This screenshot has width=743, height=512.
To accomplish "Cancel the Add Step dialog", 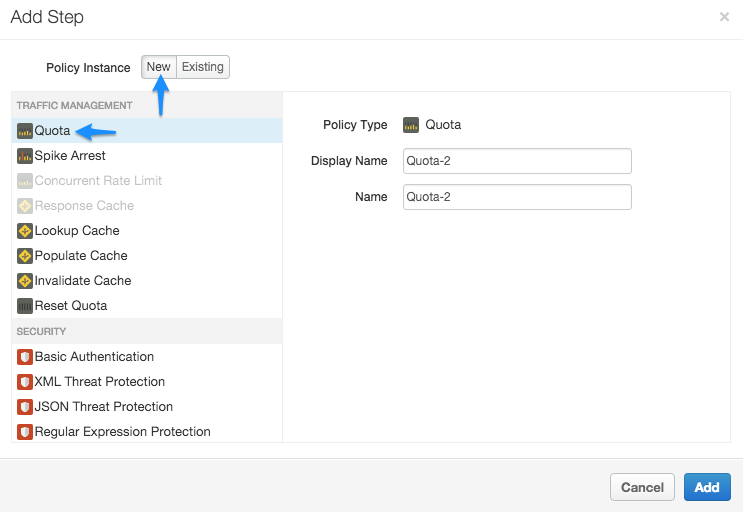I will point(642,487).
